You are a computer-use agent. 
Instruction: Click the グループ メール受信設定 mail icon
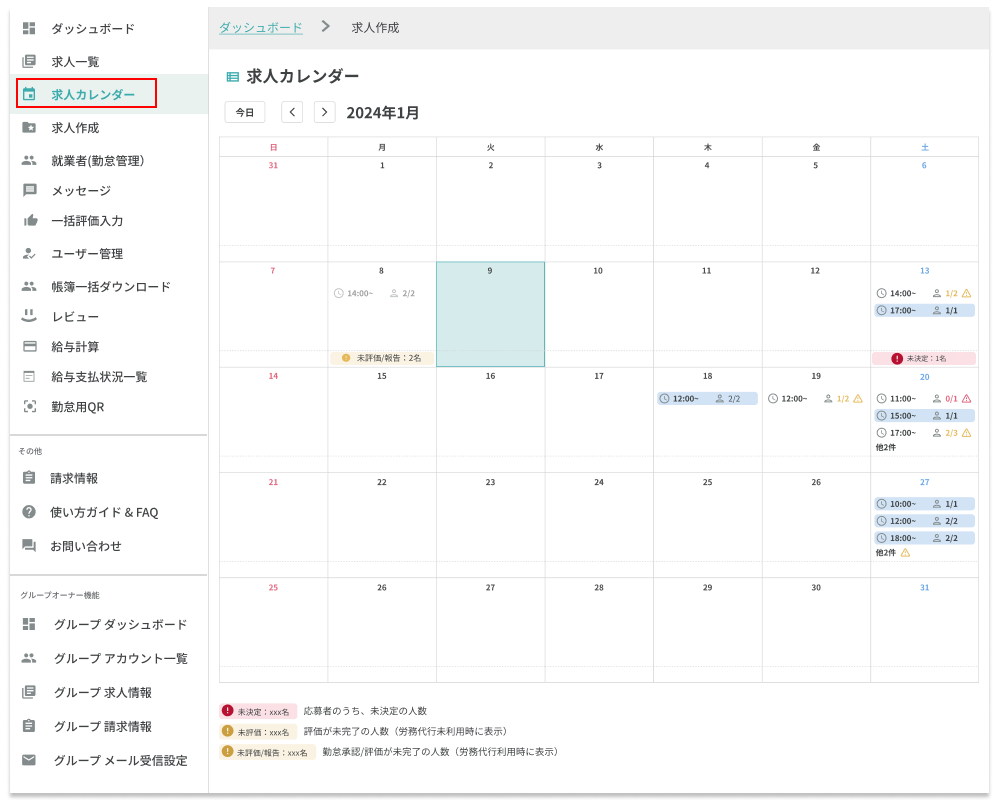(29, 760)
